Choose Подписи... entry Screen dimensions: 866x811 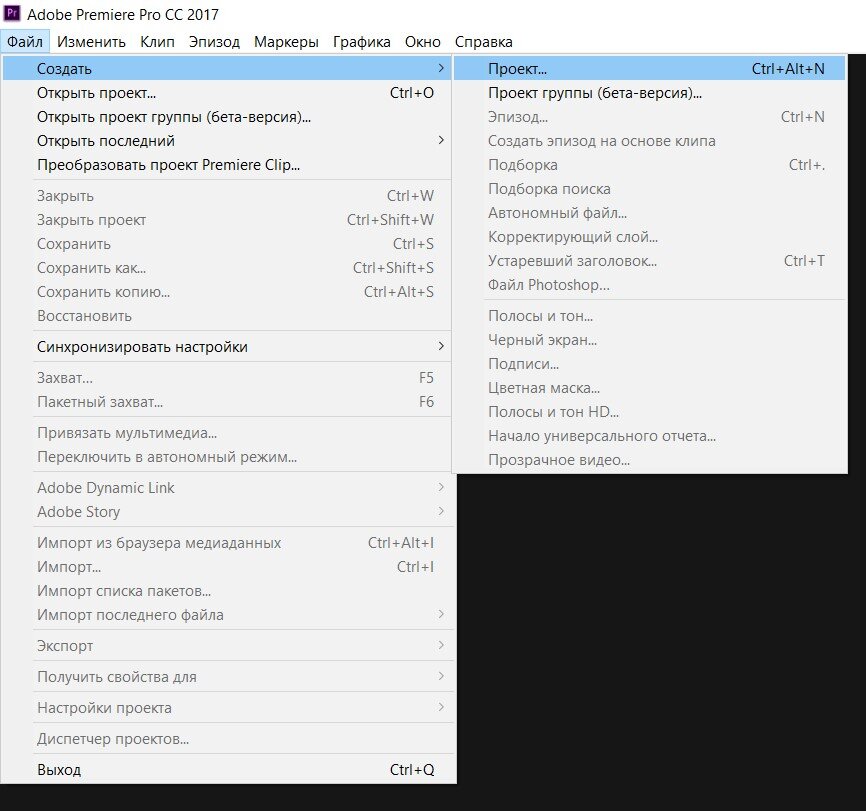650,364
